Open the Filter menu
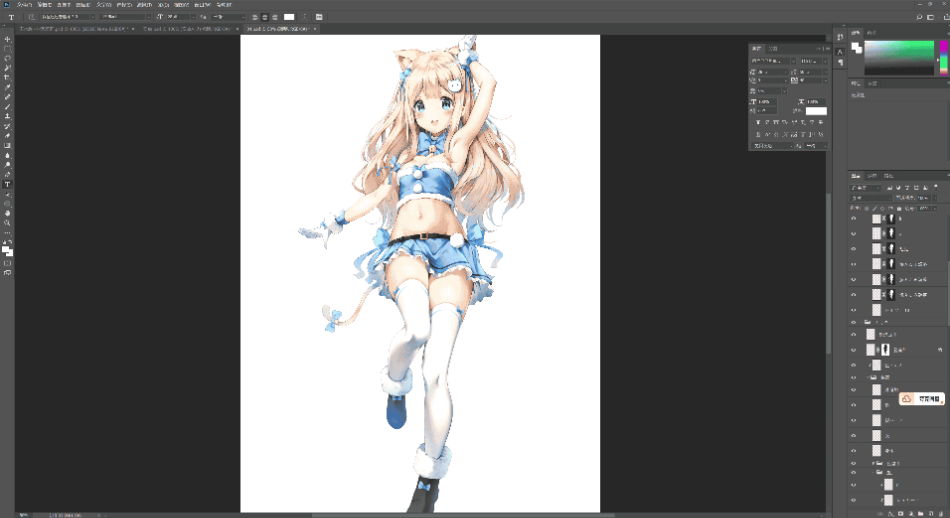 (x=144, y=4)
